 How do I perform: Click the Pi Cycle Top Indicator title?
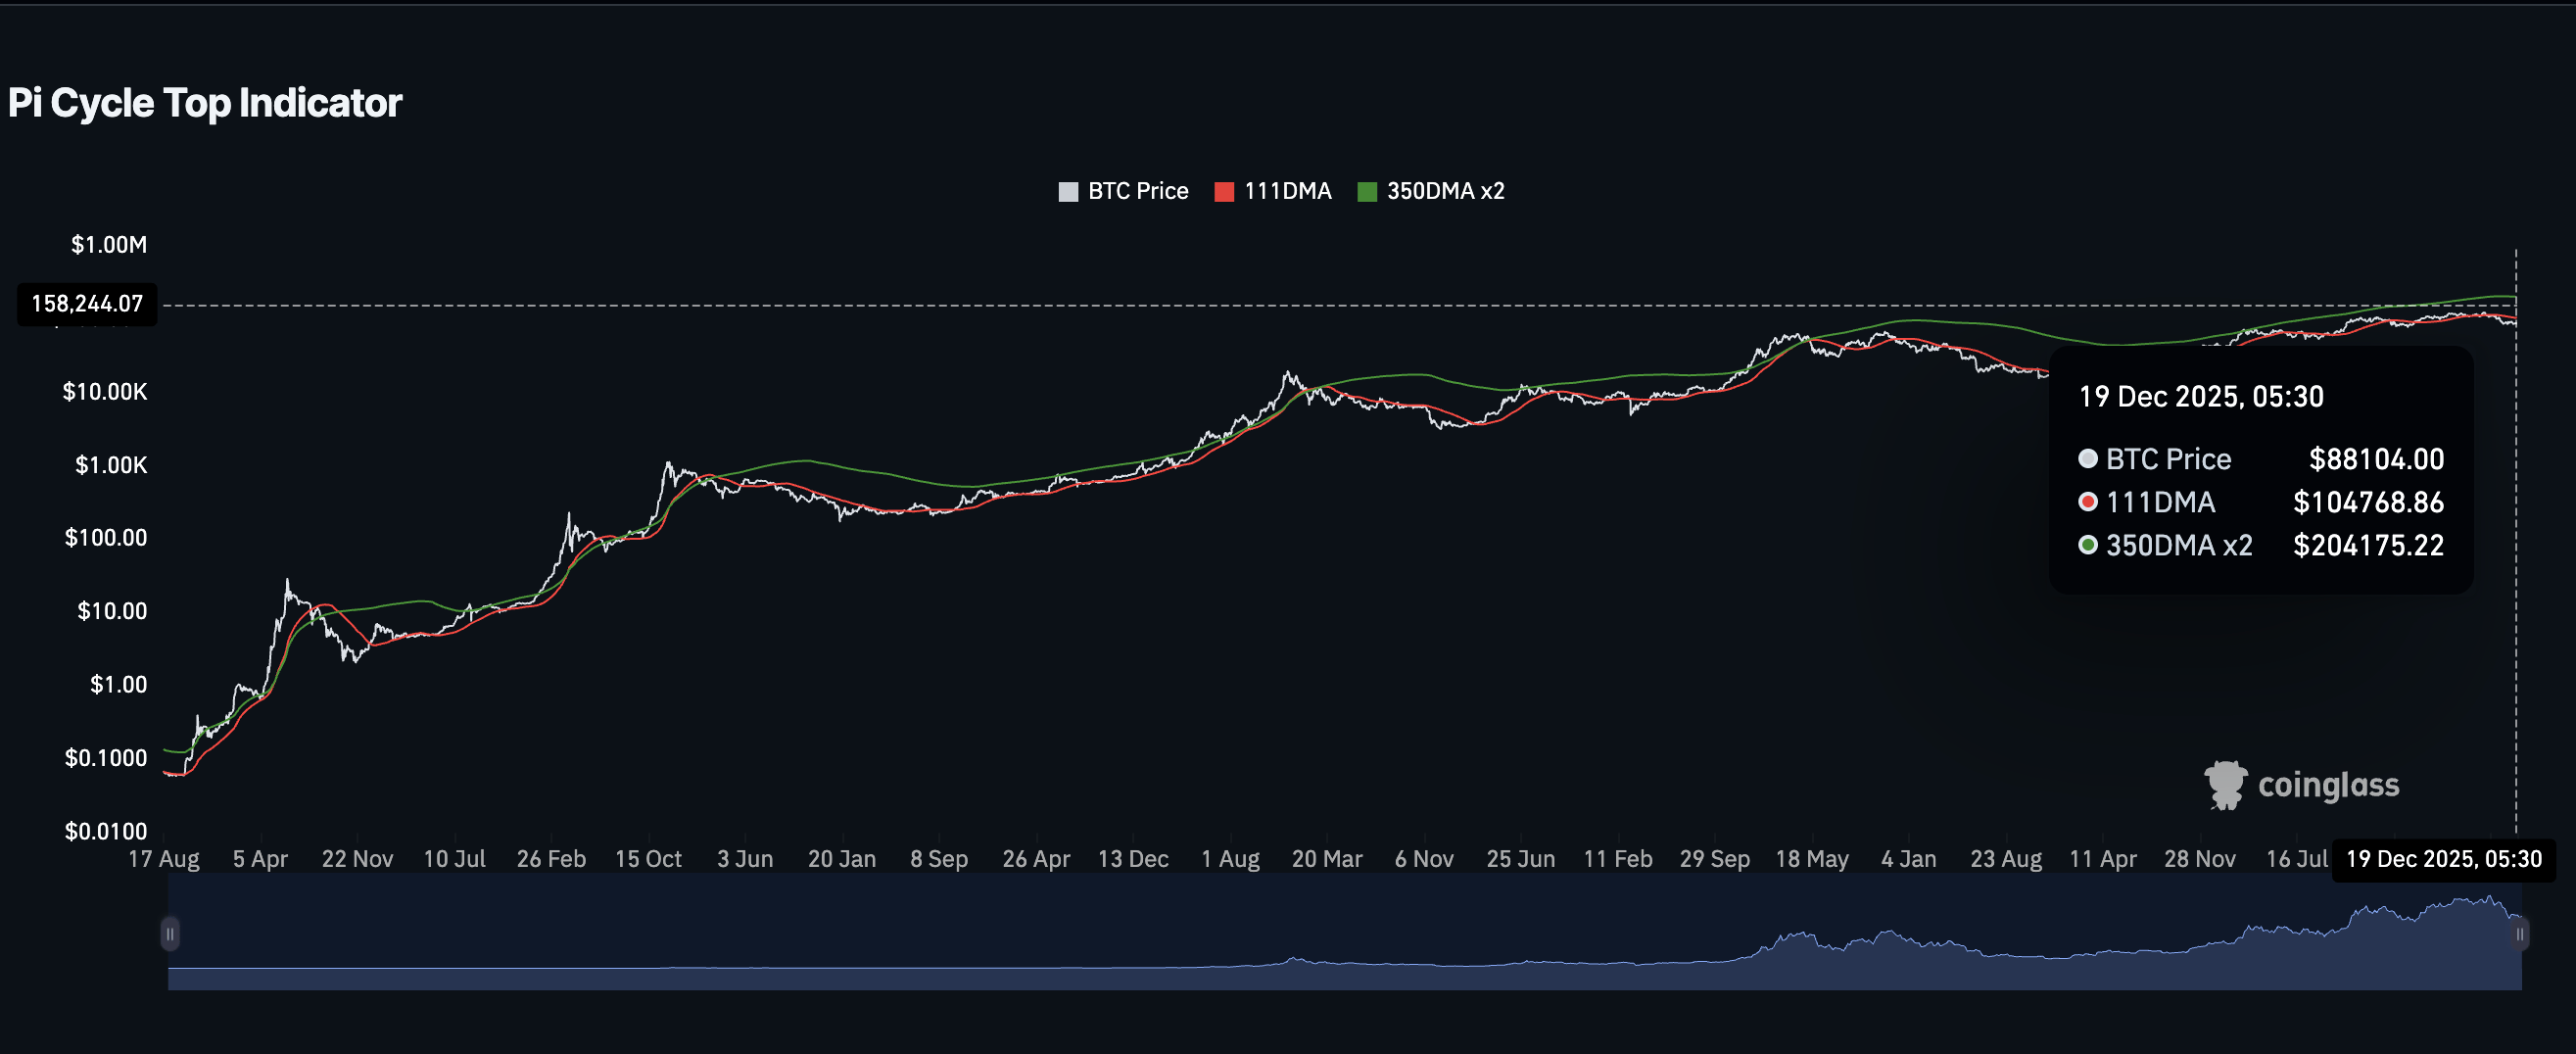coord(205,103)
